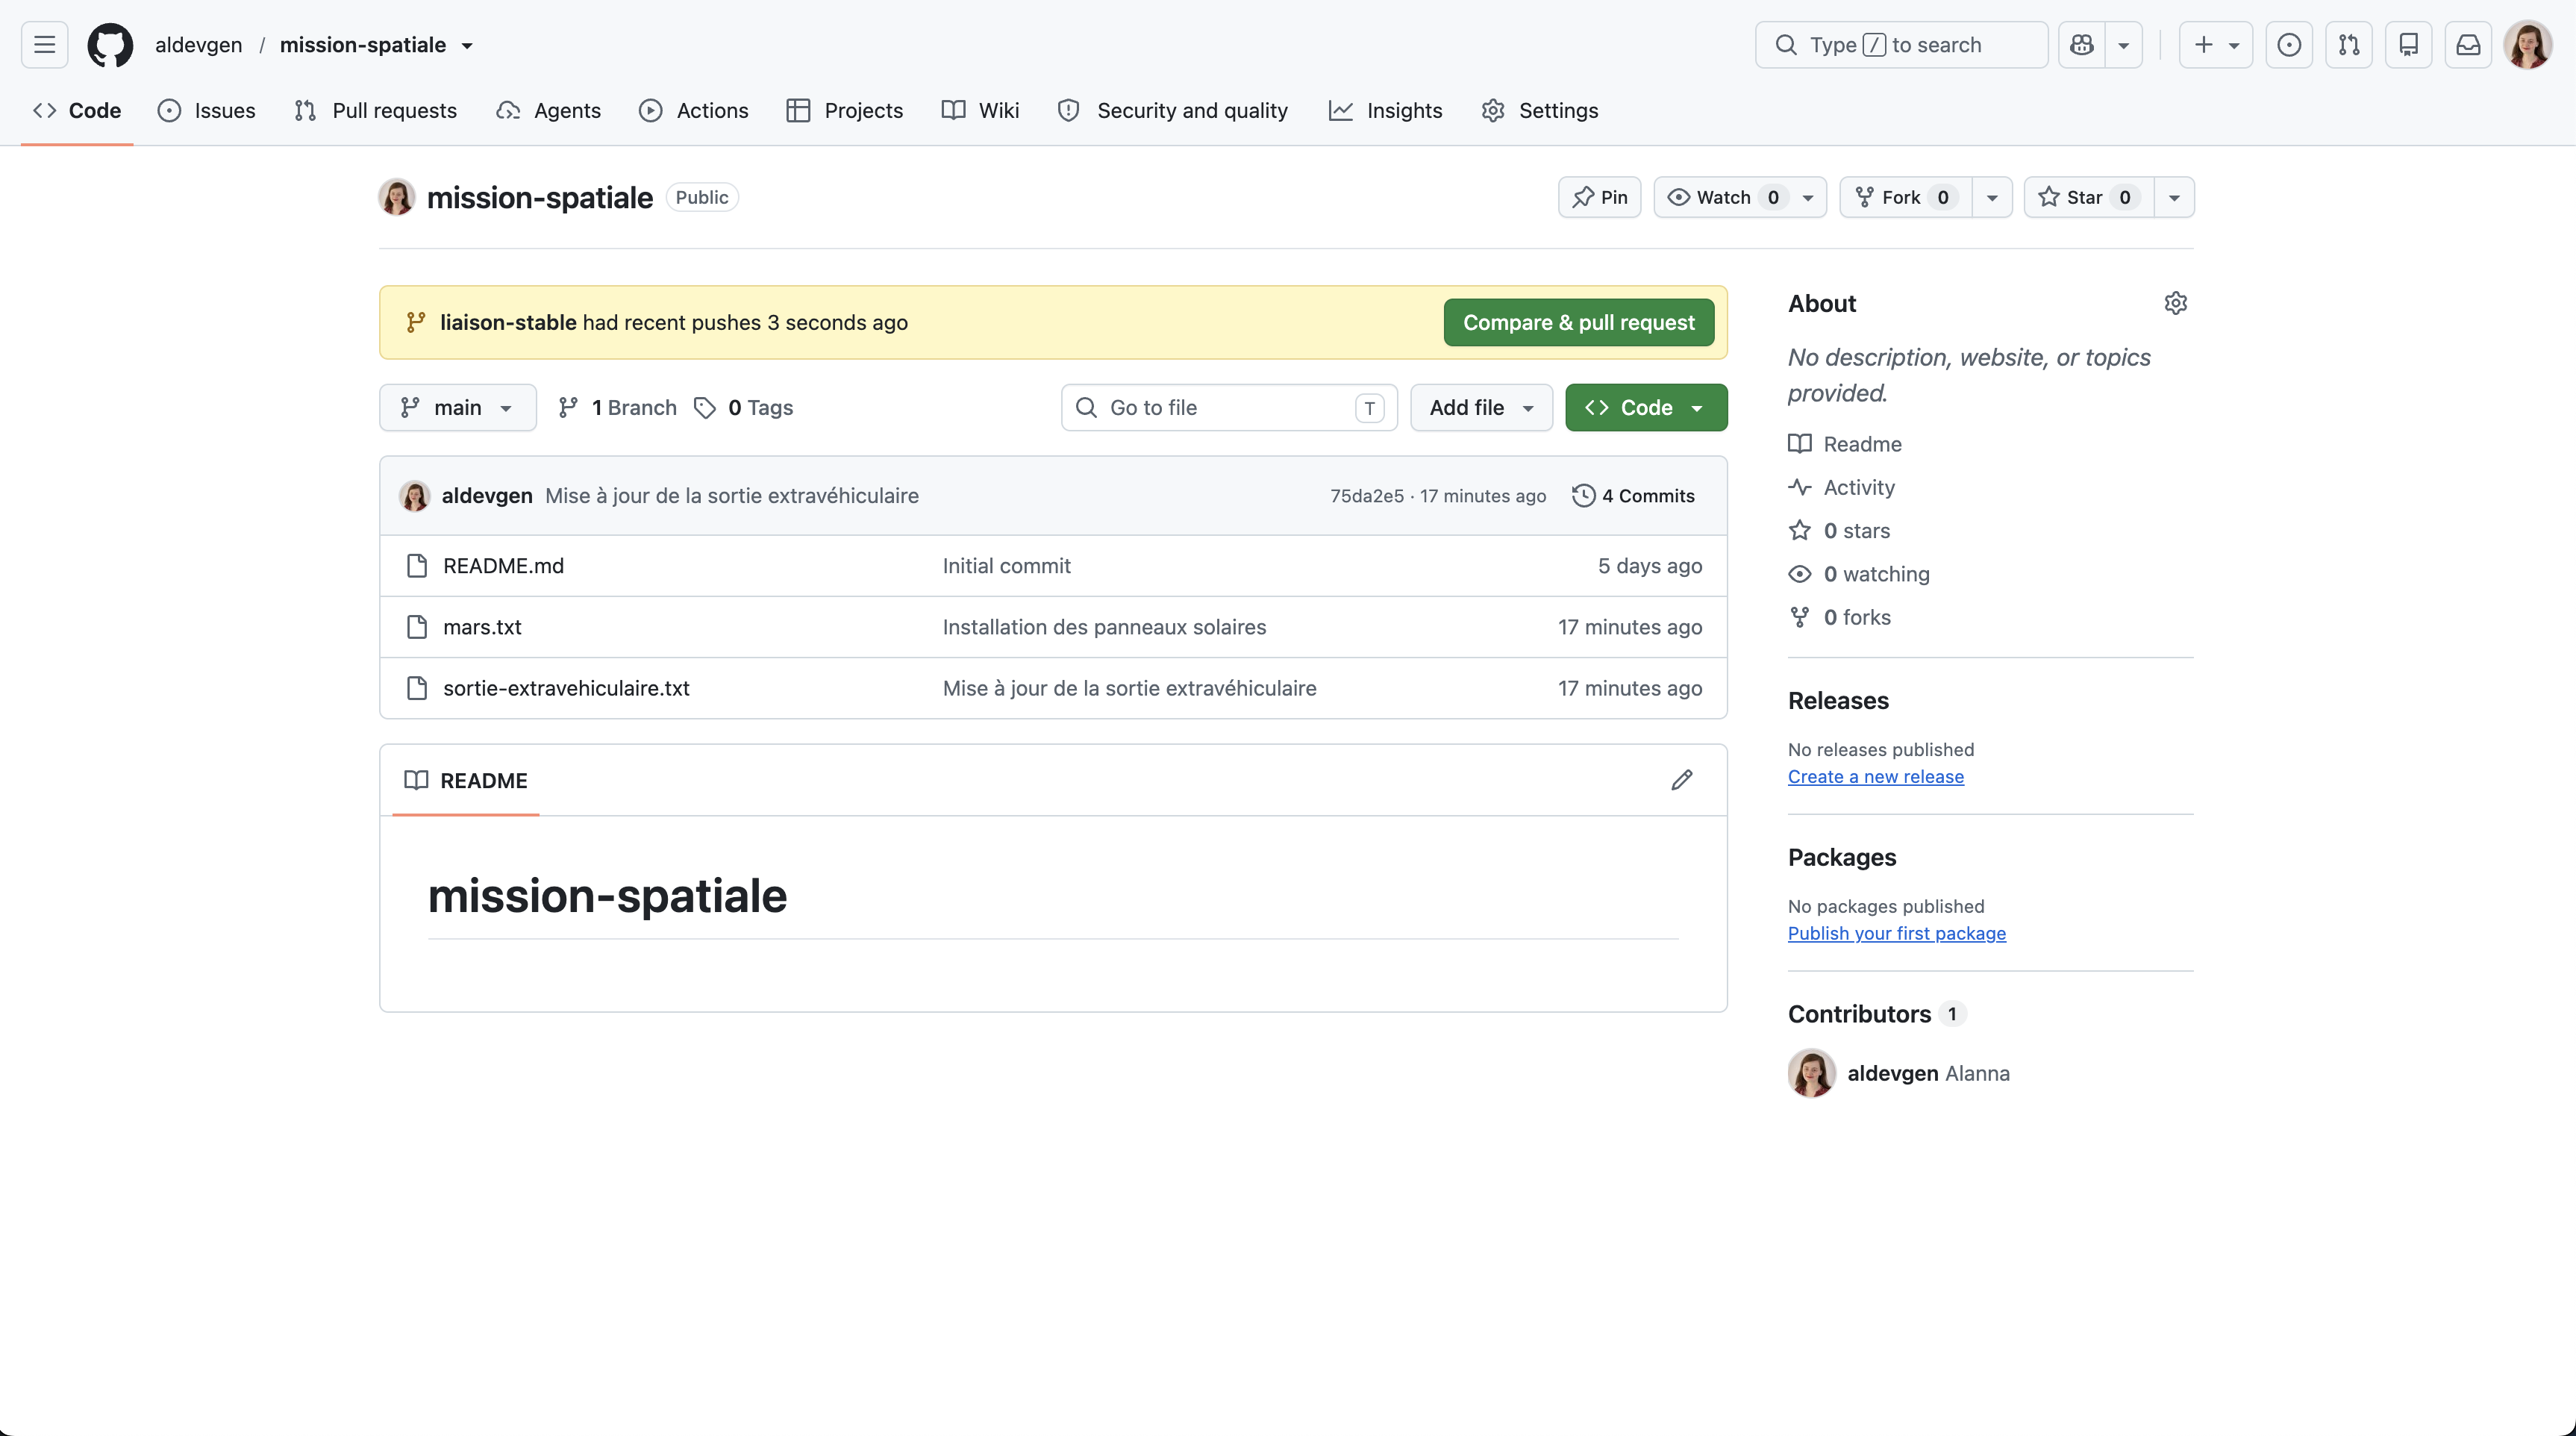Click the pull requests icon in header
Viewport: 2576px width, 1436px height.
(2349, 45)
